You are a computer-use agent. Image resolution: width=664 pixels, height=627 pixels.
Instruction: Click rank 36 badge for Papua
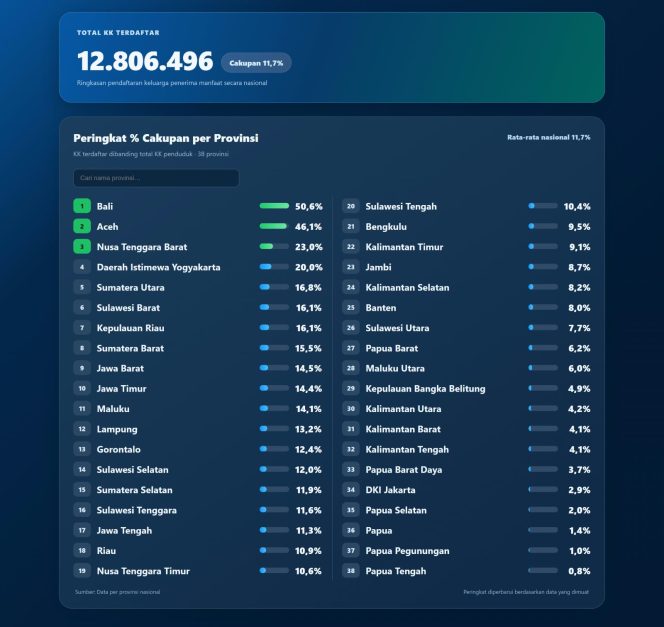[x=351, y=530]
